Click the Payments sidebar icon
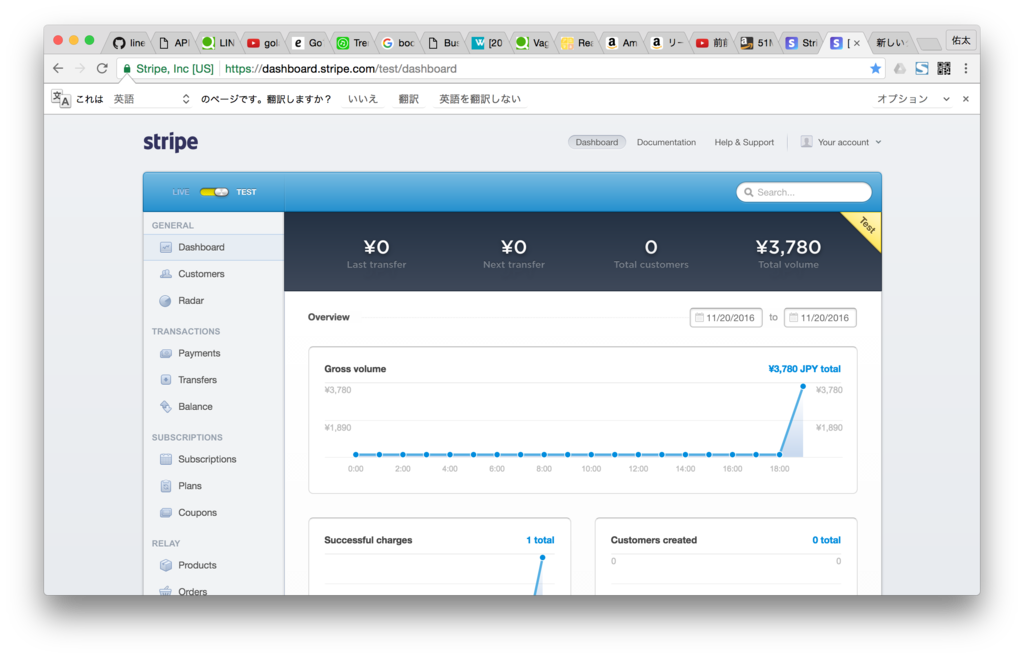This screenshot has width=1024, height=658. (166, 353)
